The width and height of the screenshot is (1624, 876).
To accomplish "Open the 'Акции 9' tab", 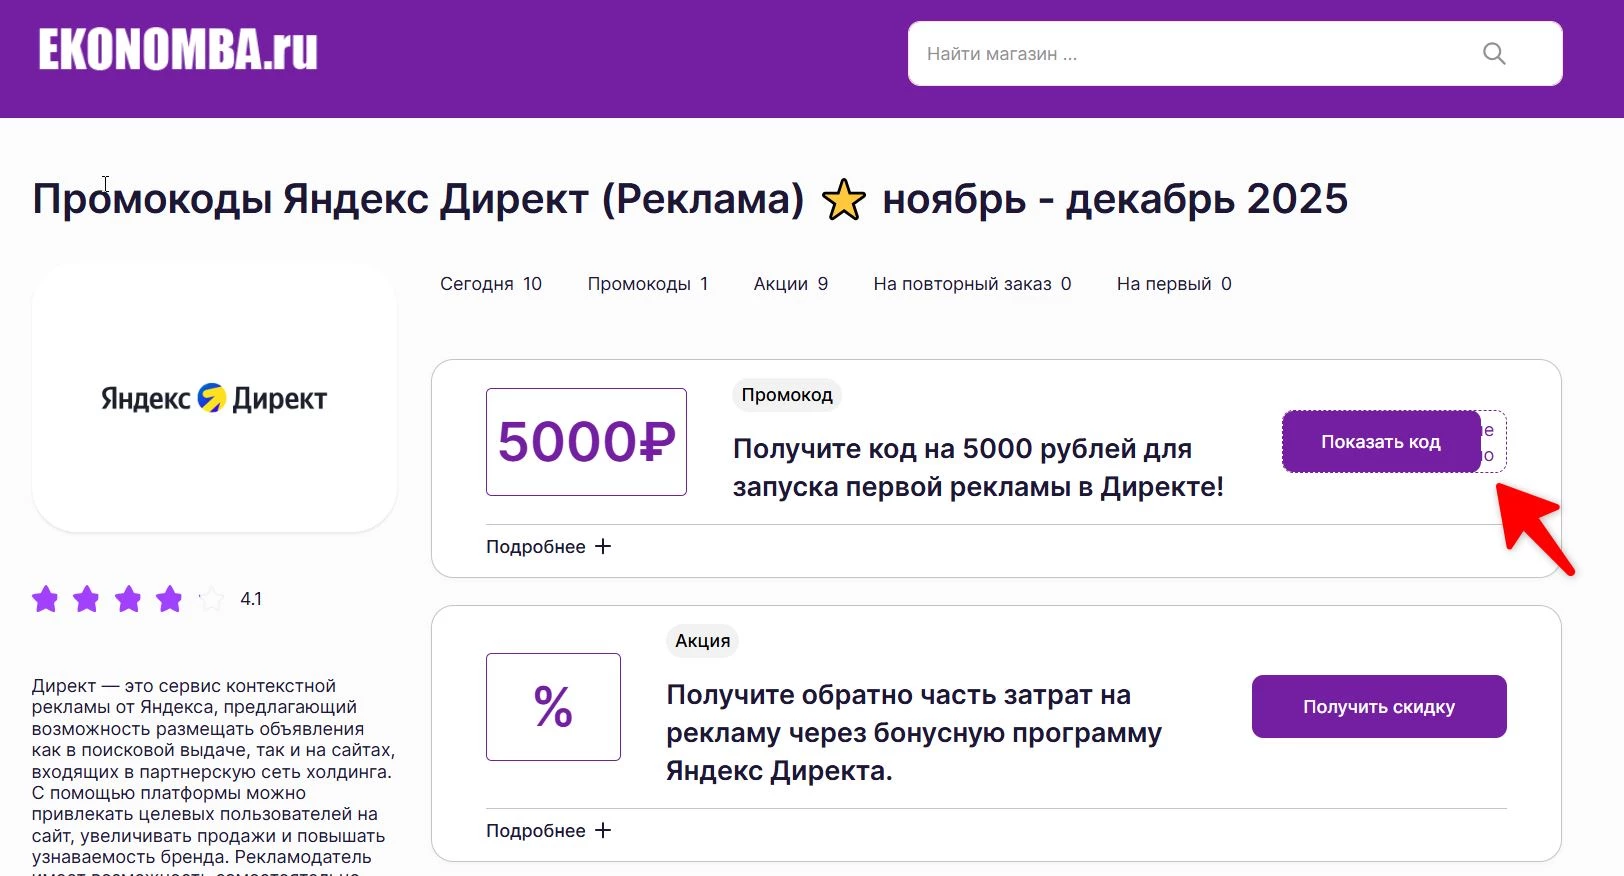I will (791, 284).
